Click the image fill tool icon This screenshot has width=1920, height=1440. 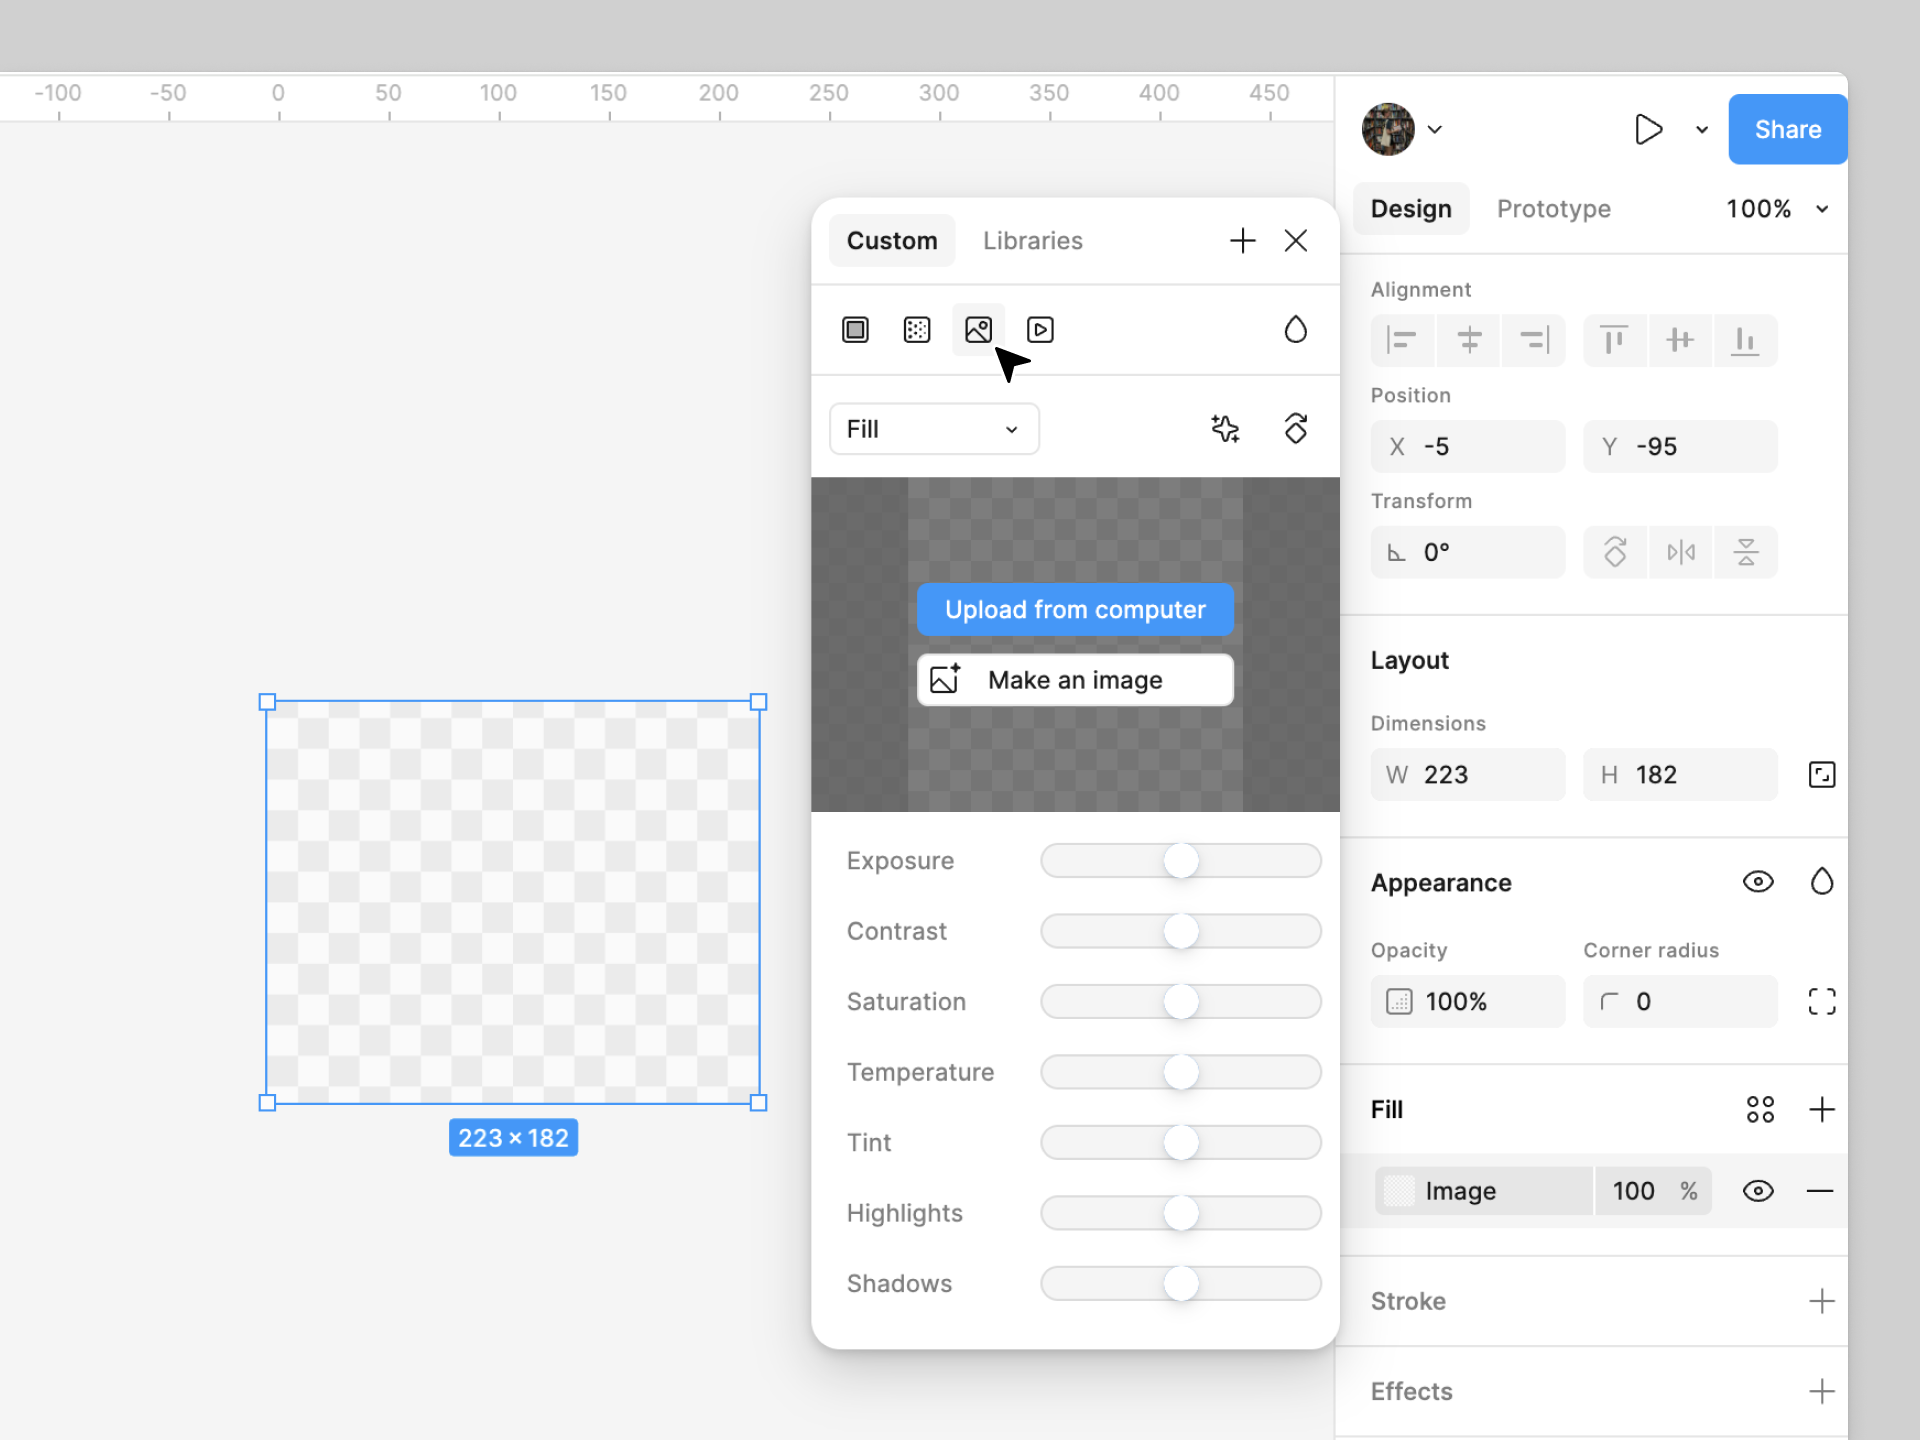980,330
